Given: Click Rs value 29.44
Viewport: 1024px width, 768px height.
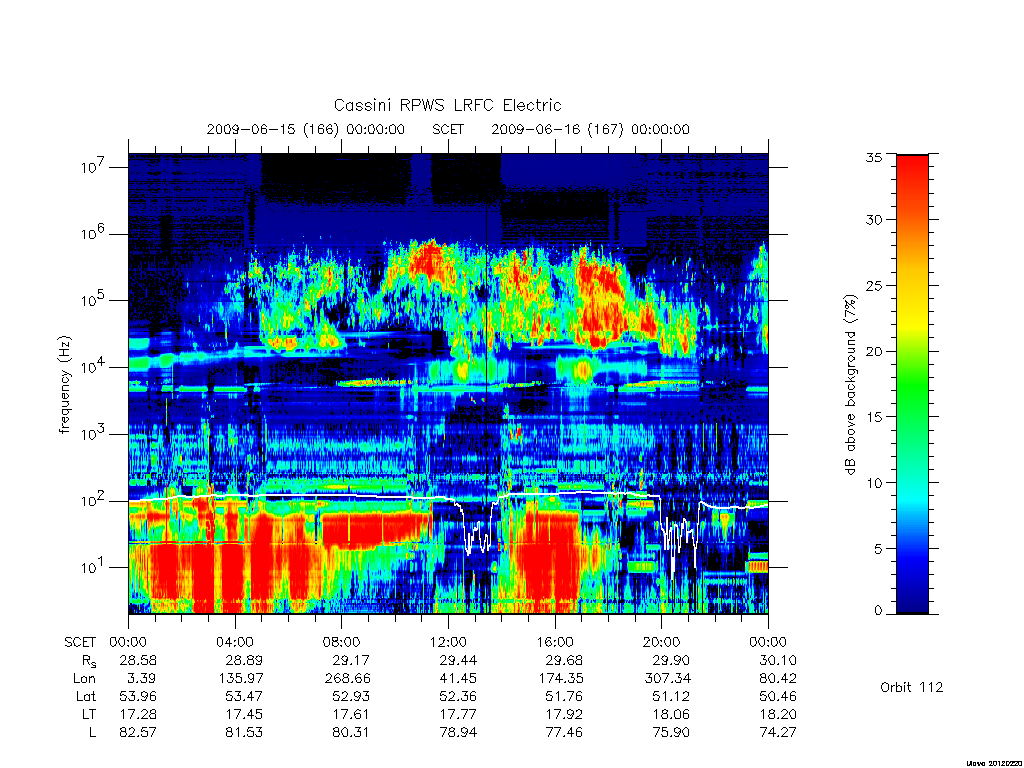Looking at the screenshot, I should coord(458,661).
